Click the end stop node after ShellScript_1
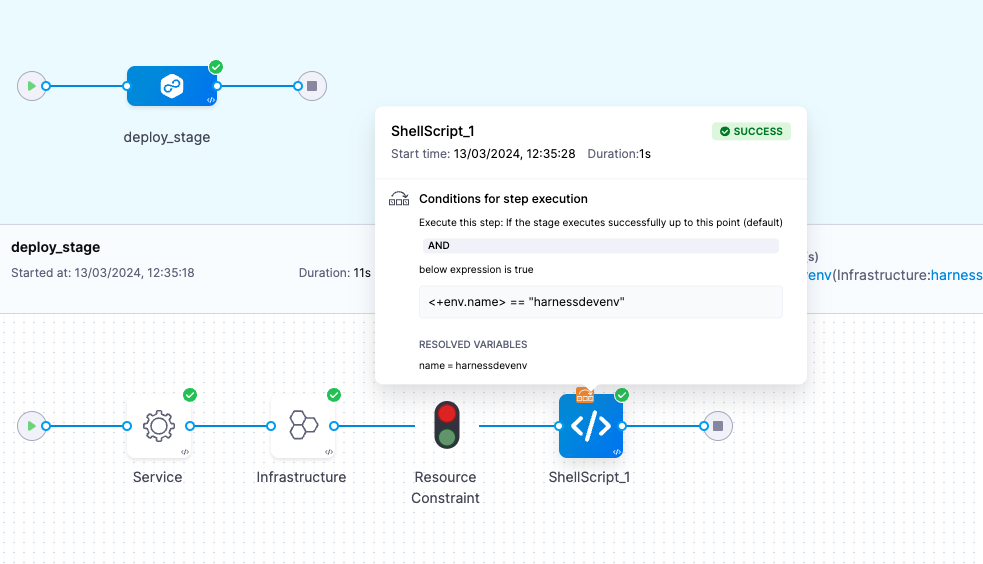This screenshot has width=983, height=564. (x=718, y=426)
